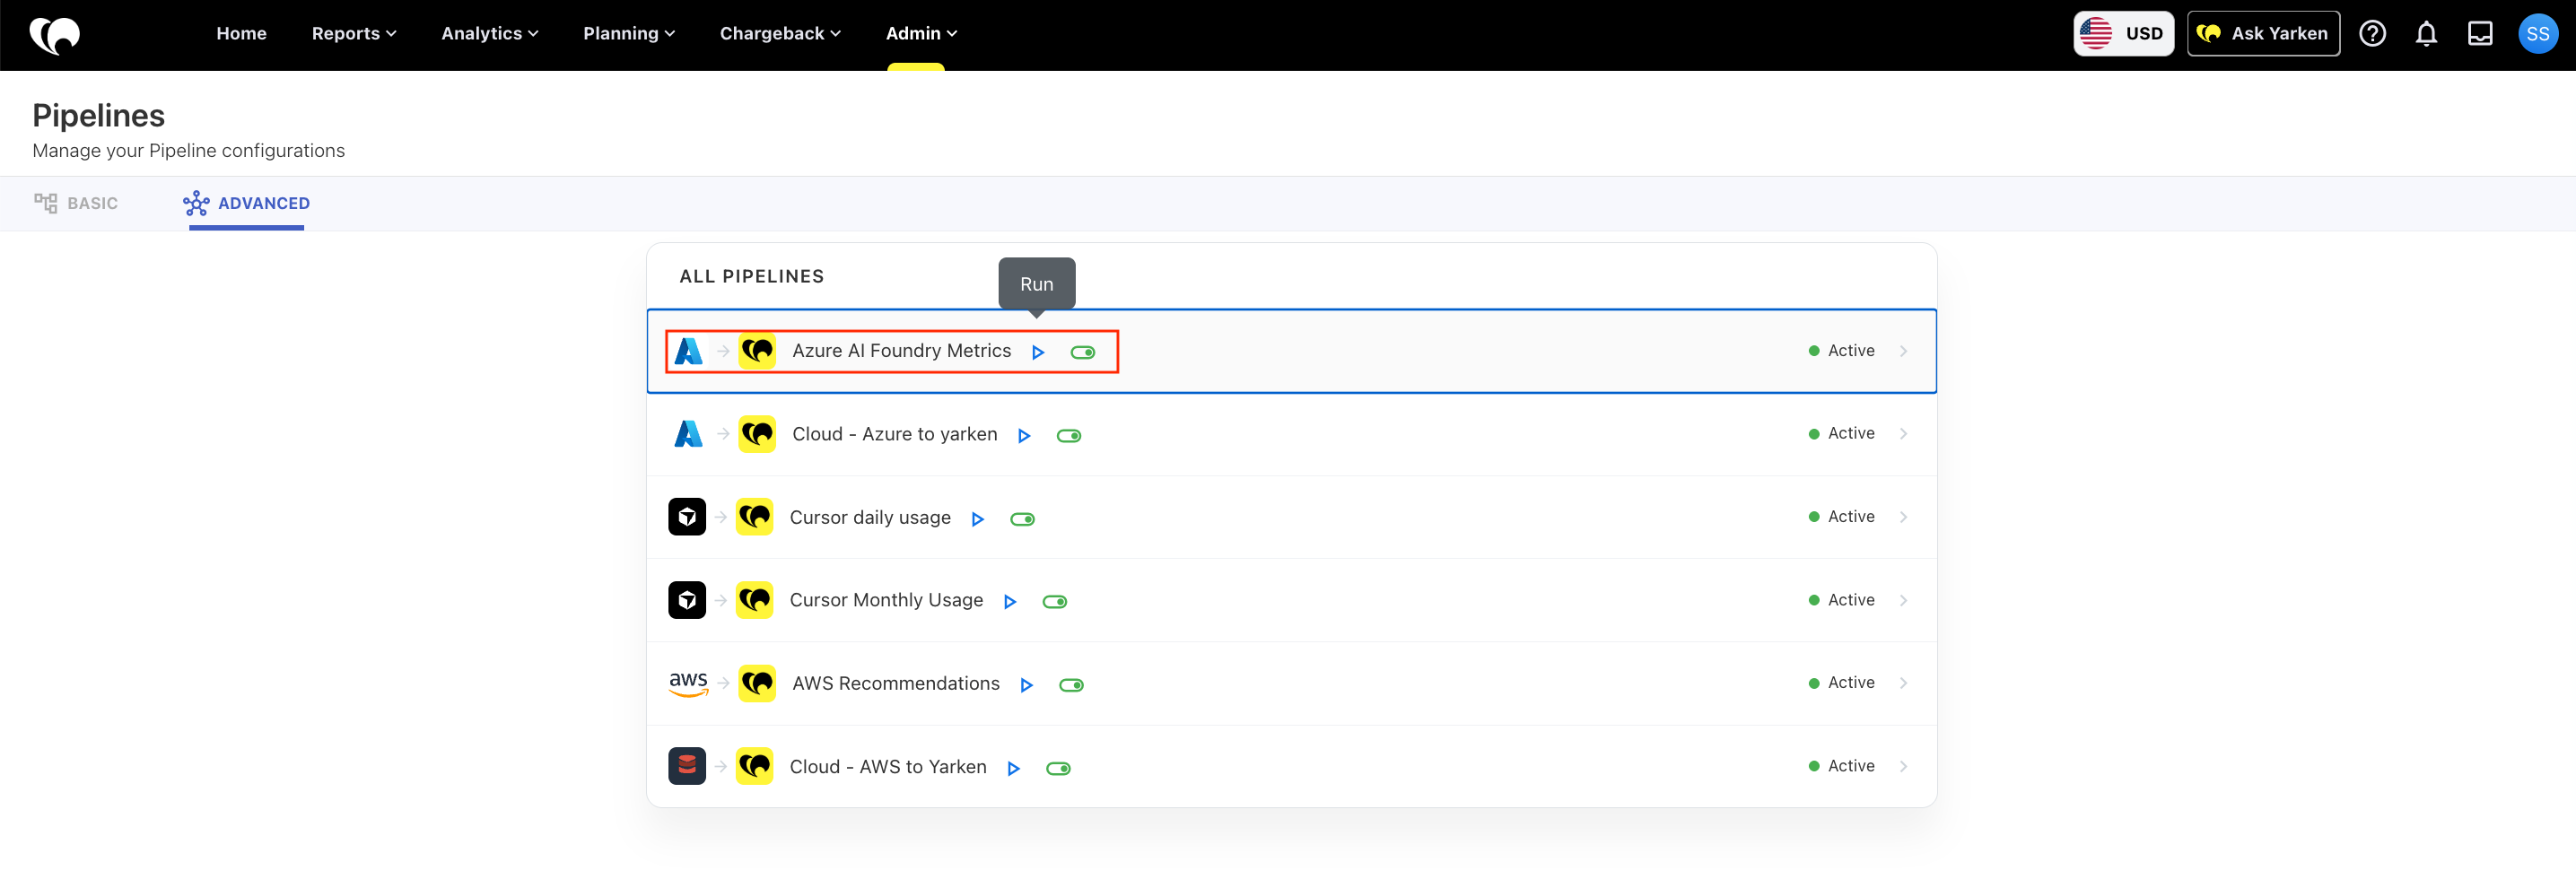2576x888 pixels.
Task: Disable the Cursor daily usage pipeline switch
Action: (x=1022, y=519)
